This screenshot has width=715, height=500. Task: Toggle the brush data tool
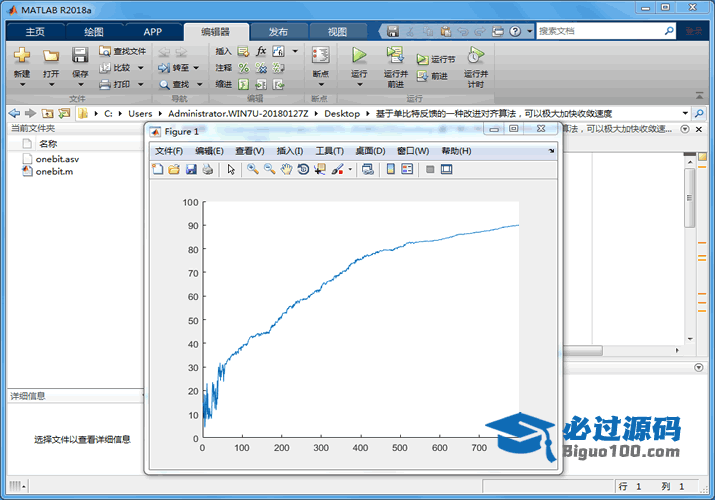click(337, 170)
